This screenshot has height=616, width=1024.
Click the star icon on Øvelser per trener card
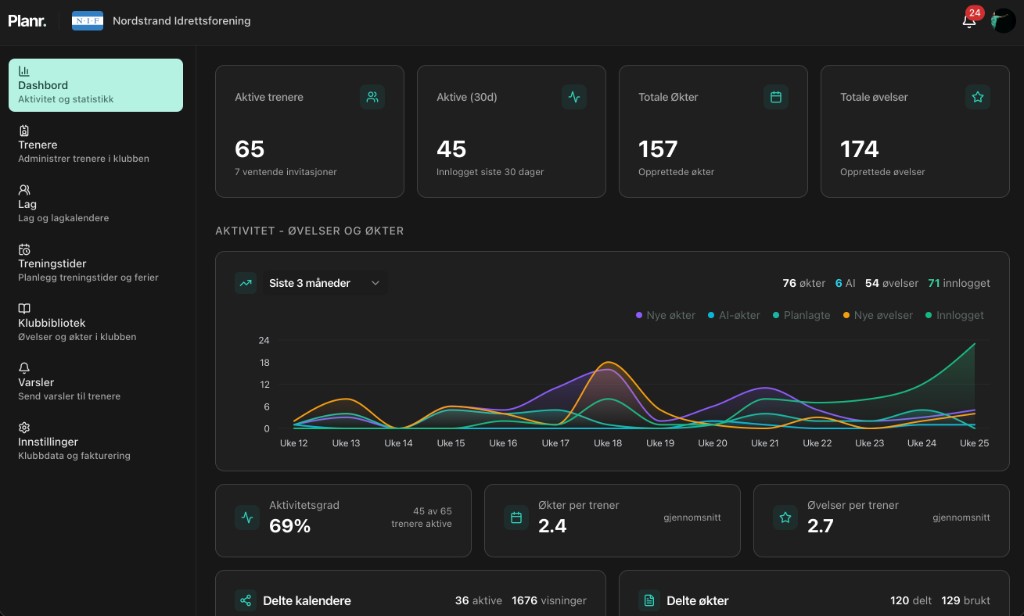785,517
